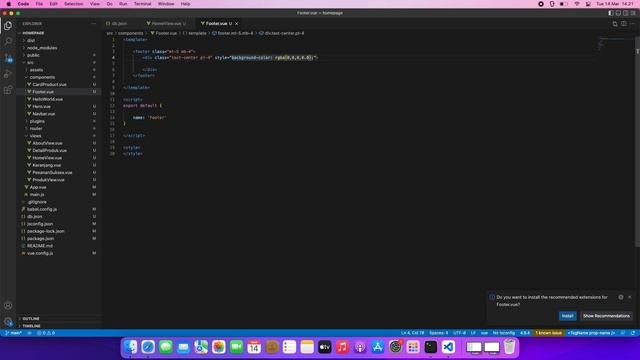Collapse the components folder

tap(42, 77)
